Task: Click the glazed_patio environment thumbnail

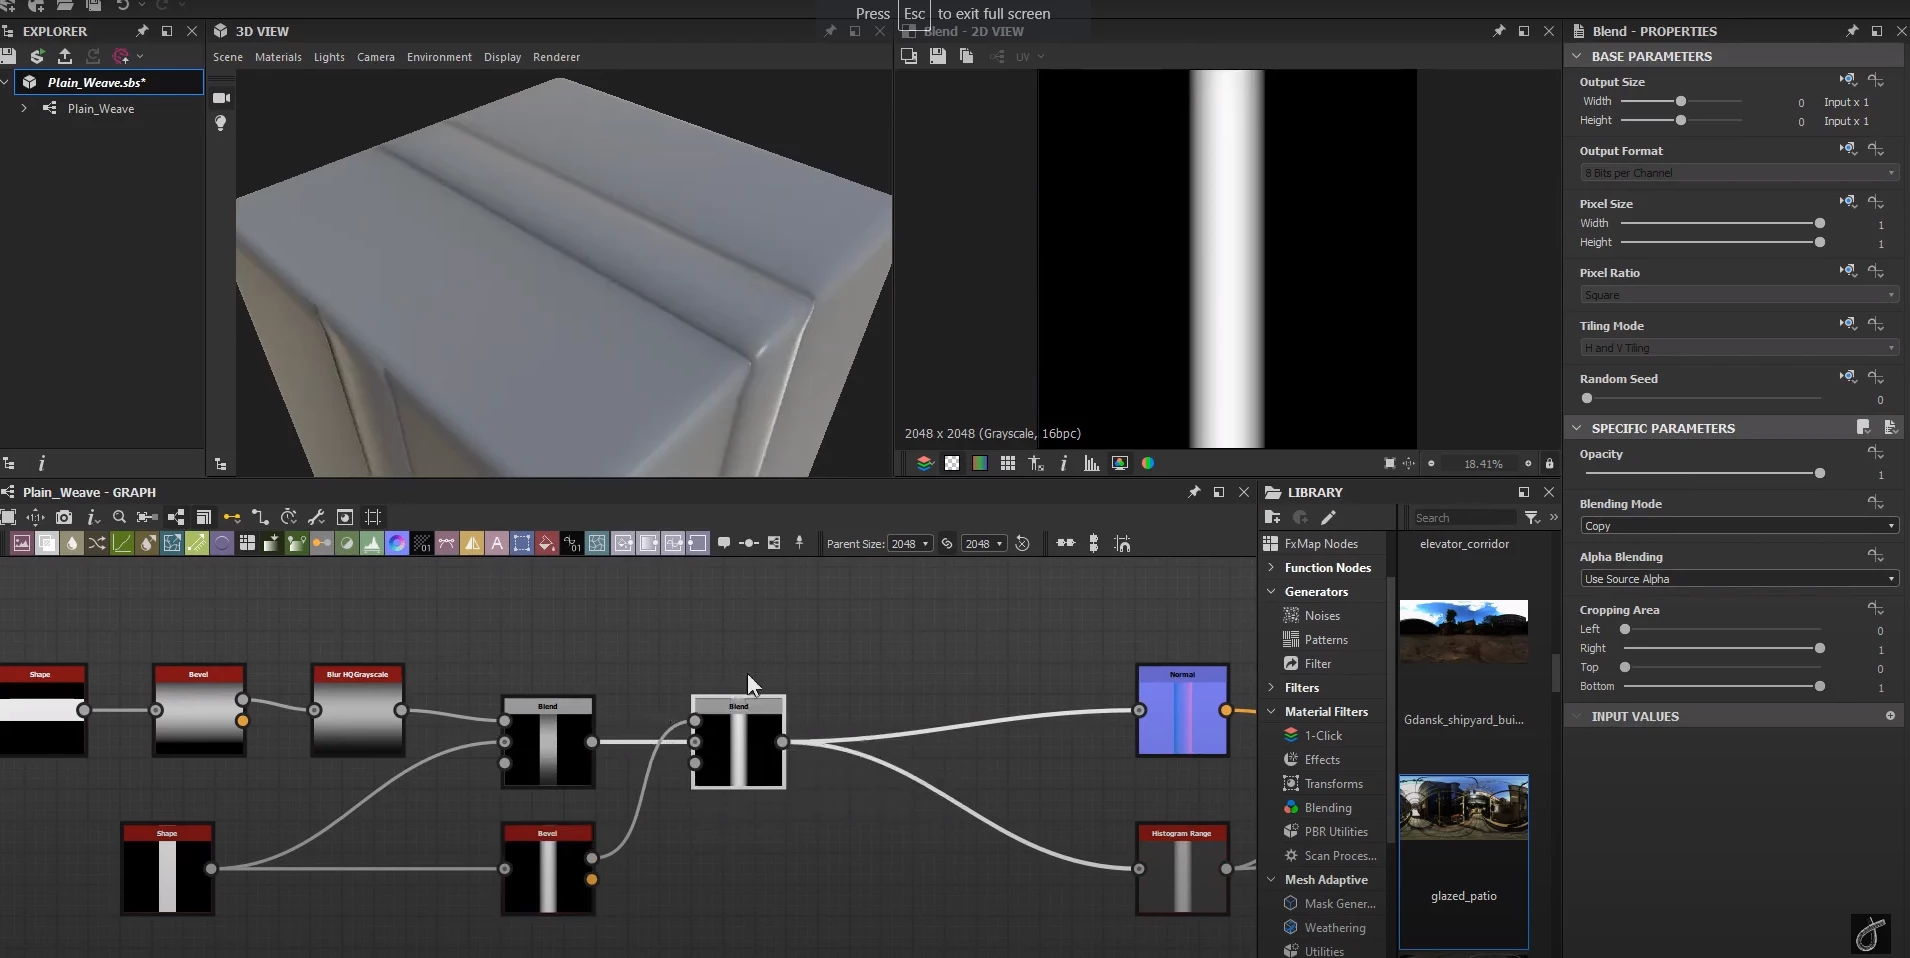Action: (x=1463, y=810)
